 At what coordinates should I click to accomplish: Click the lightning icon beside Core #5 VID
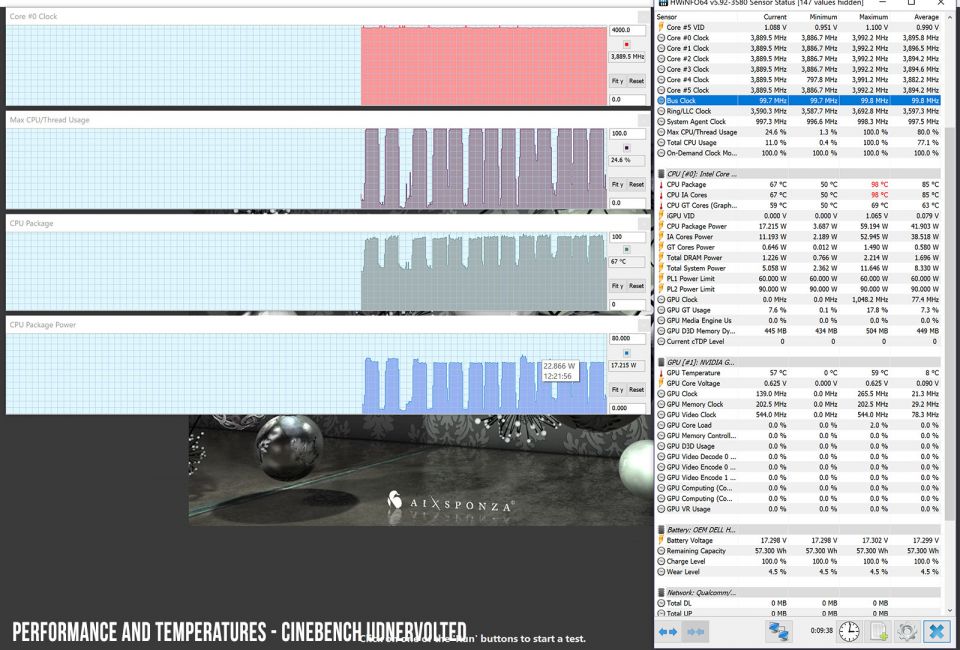[661, 28]
